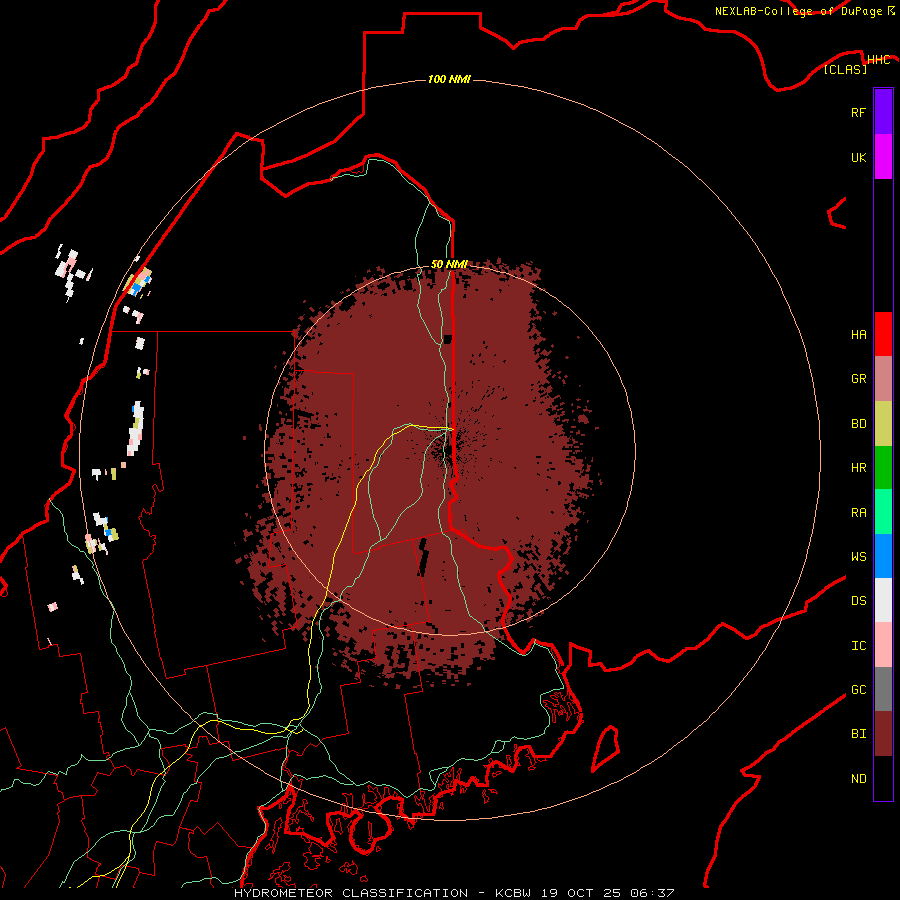This screenshot has height=900, width=900.
Task: Click the IC legend label
Action: [x=858, y=646]
